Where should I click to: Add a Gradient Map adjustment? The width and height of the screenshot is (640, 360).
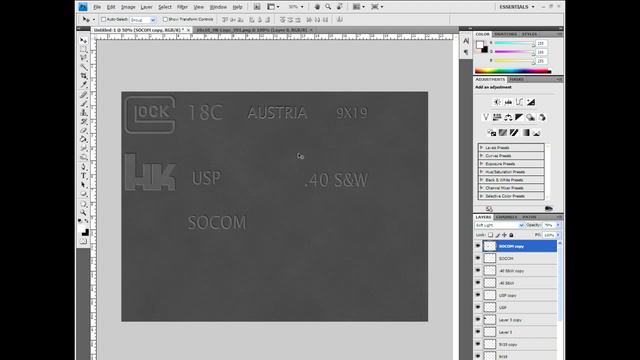click(x=525, y=133)
